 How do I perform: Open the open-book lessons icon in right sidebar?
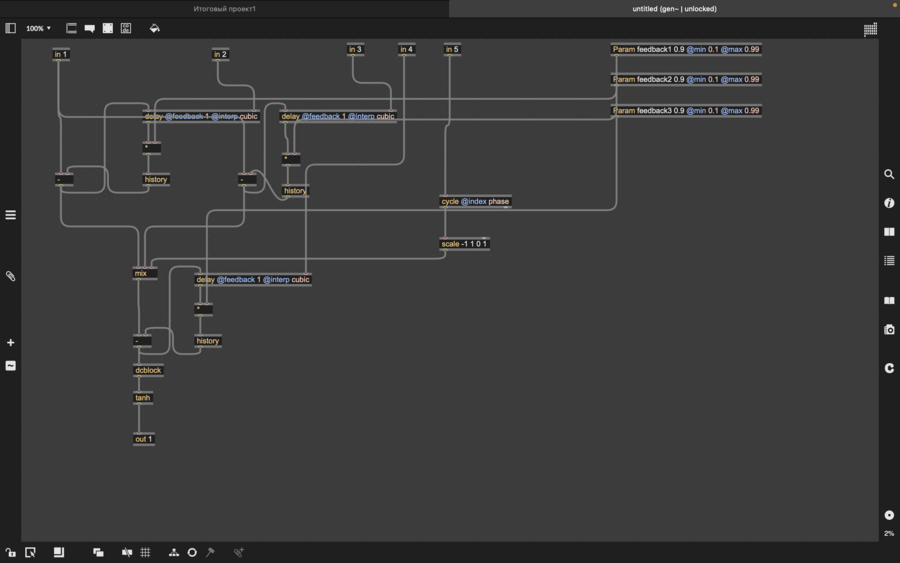coord(889,300)
